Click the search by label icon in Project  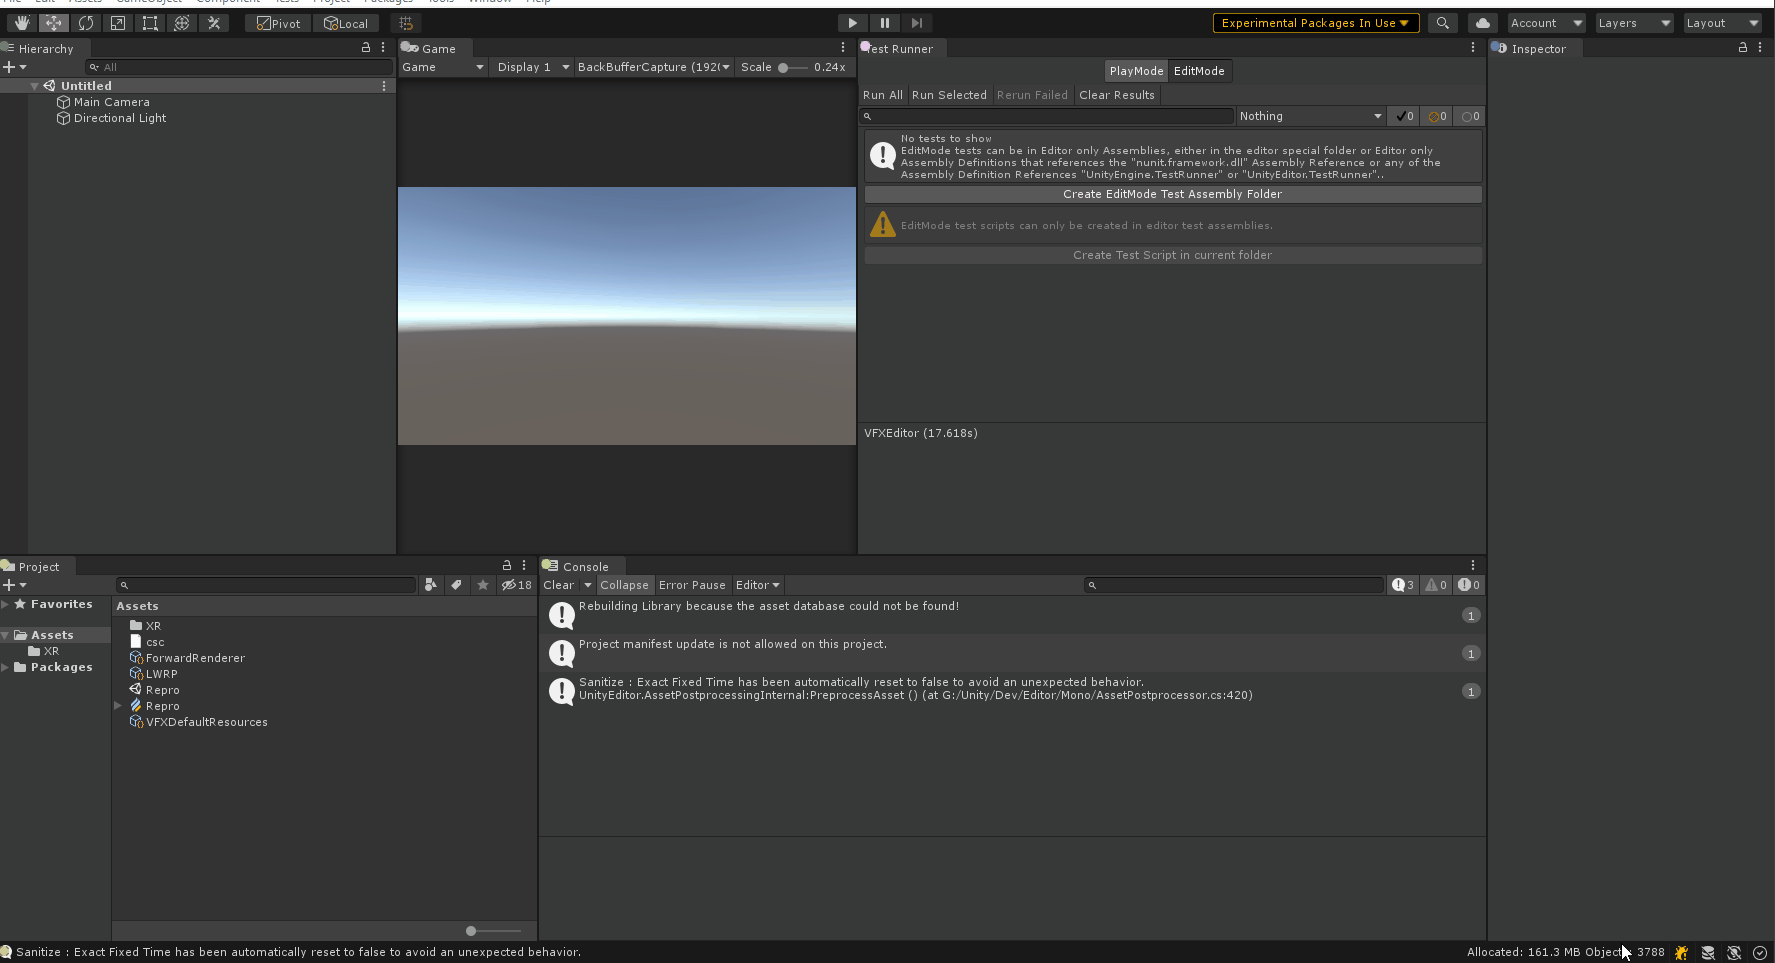457,585
